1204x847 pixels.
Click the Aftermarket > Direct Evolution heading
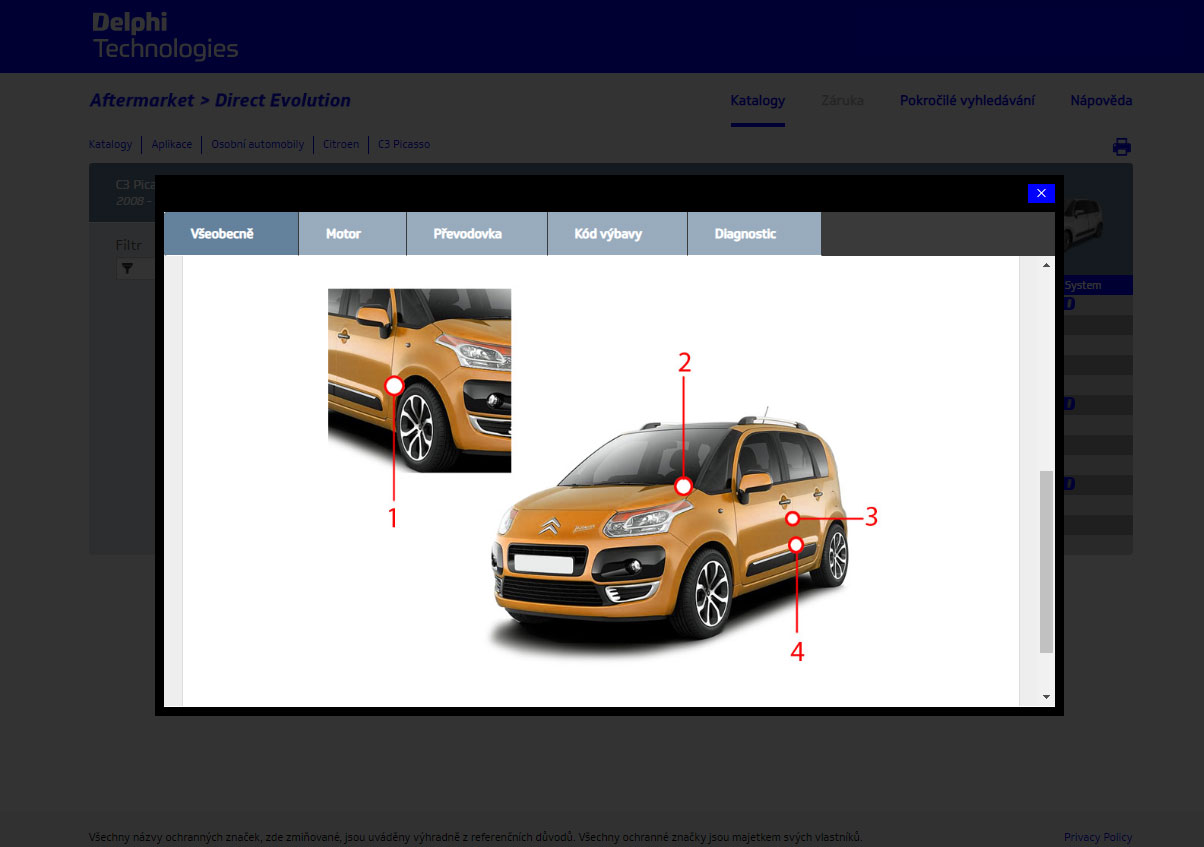[x=220, y=100]
